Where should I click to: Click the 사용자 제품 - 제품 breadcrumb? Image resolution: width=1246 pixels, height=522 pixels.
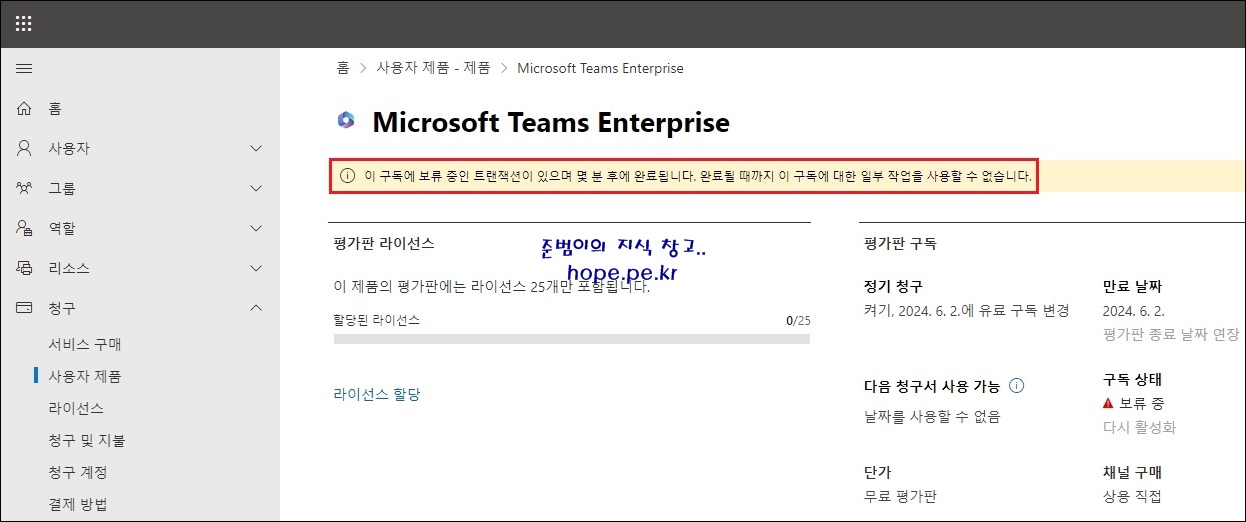click(x=433, y=68)
